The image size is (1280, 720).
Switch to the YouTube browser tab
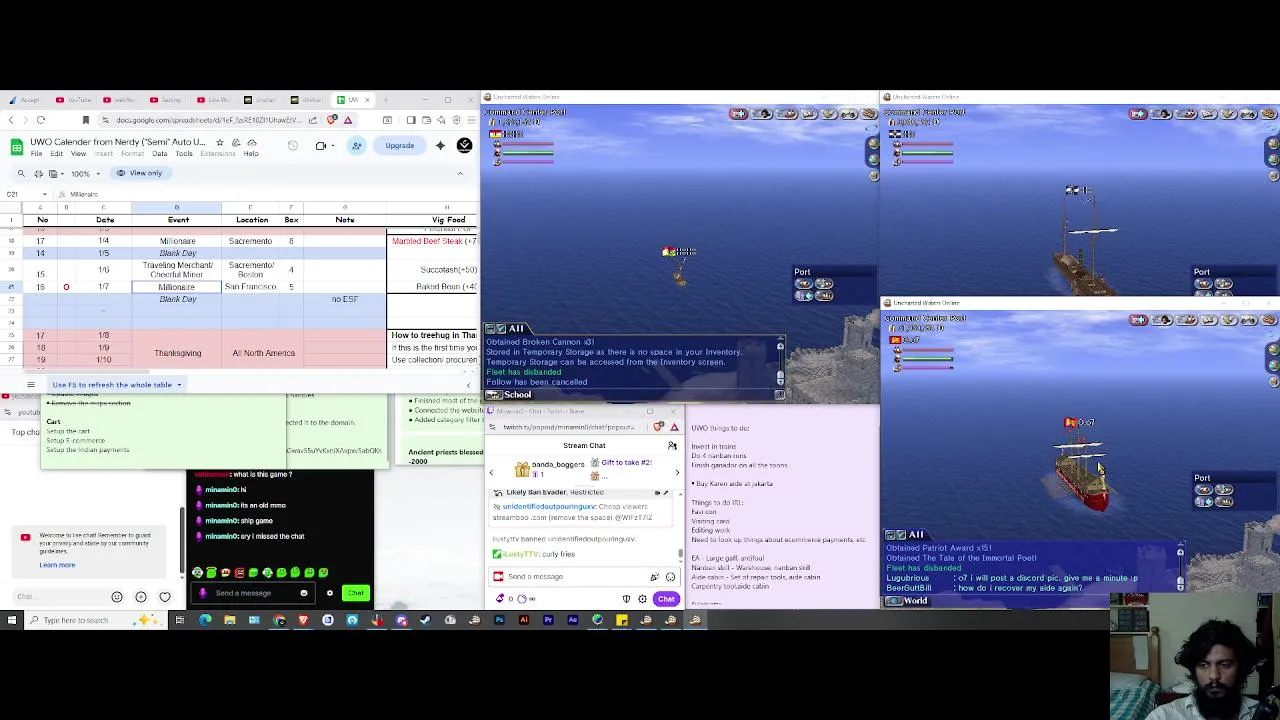click(x=73, y=100)
